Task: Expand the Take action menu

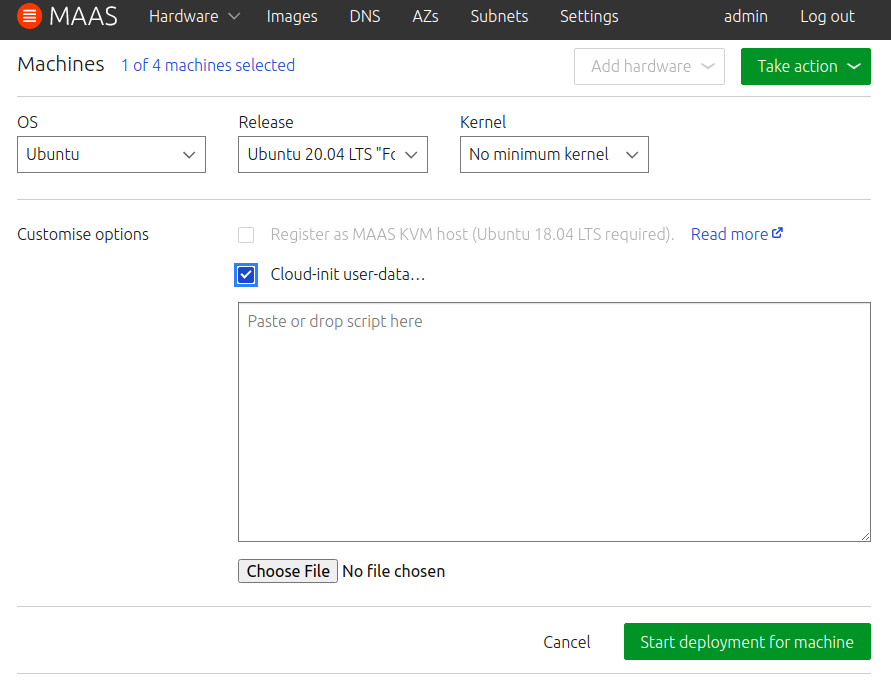Action: (x=805, y=67)
